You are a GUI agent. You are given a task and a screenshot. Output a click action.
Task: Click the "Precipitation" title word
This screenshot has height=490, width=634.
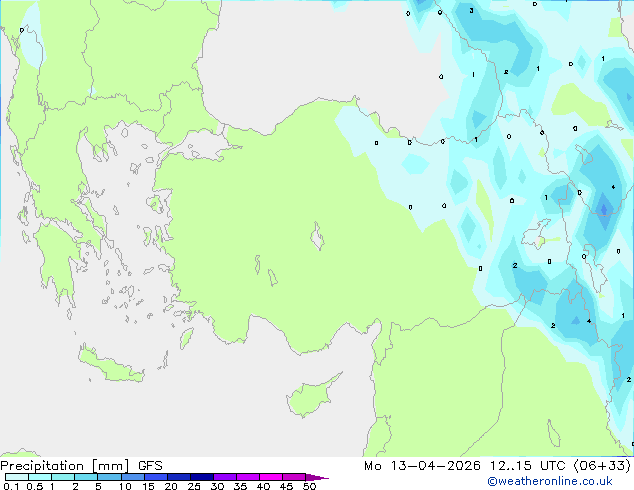pos(42,466)
